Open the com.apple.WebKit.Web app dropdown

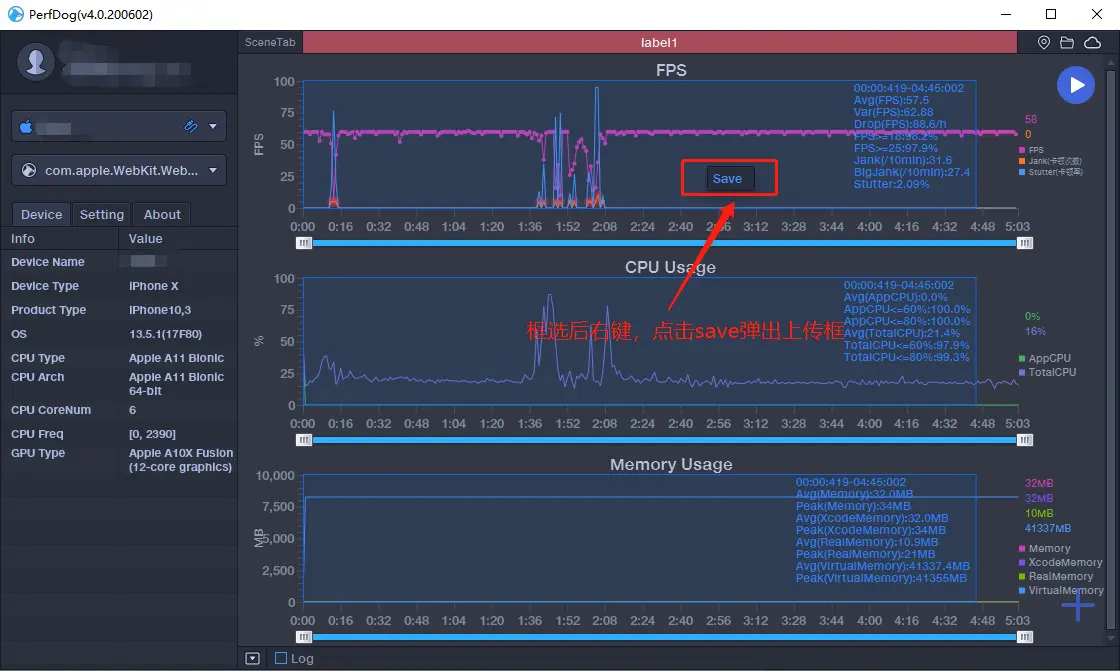213,171
